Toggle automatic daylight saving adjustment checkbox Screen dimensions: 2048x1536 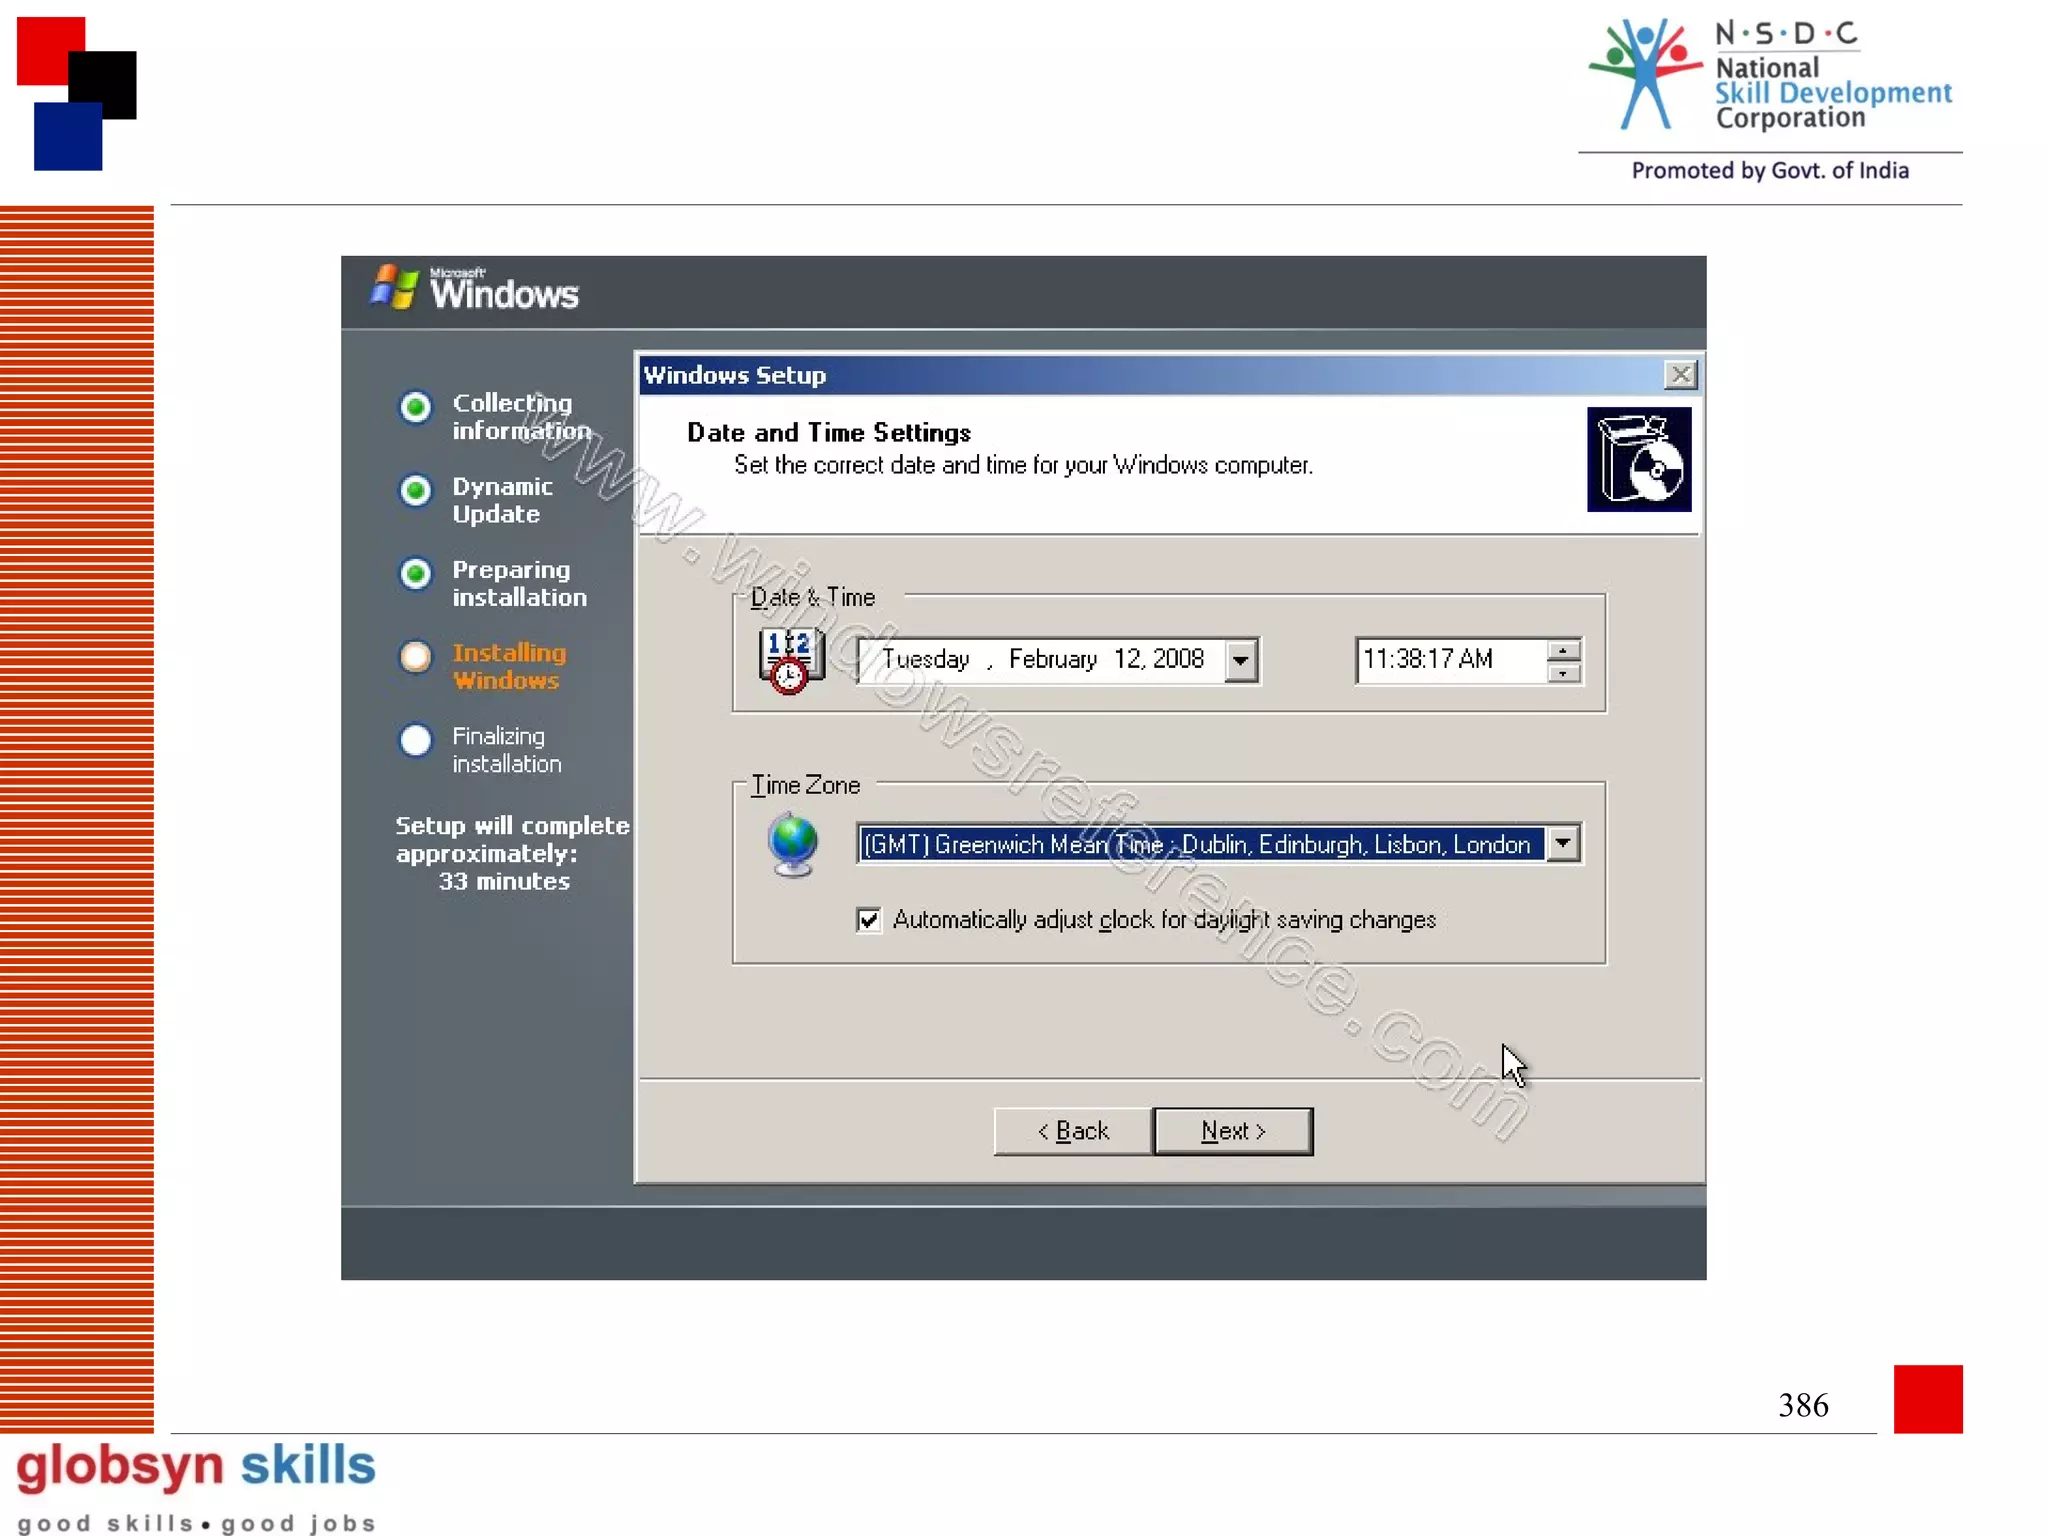point(868,919)
